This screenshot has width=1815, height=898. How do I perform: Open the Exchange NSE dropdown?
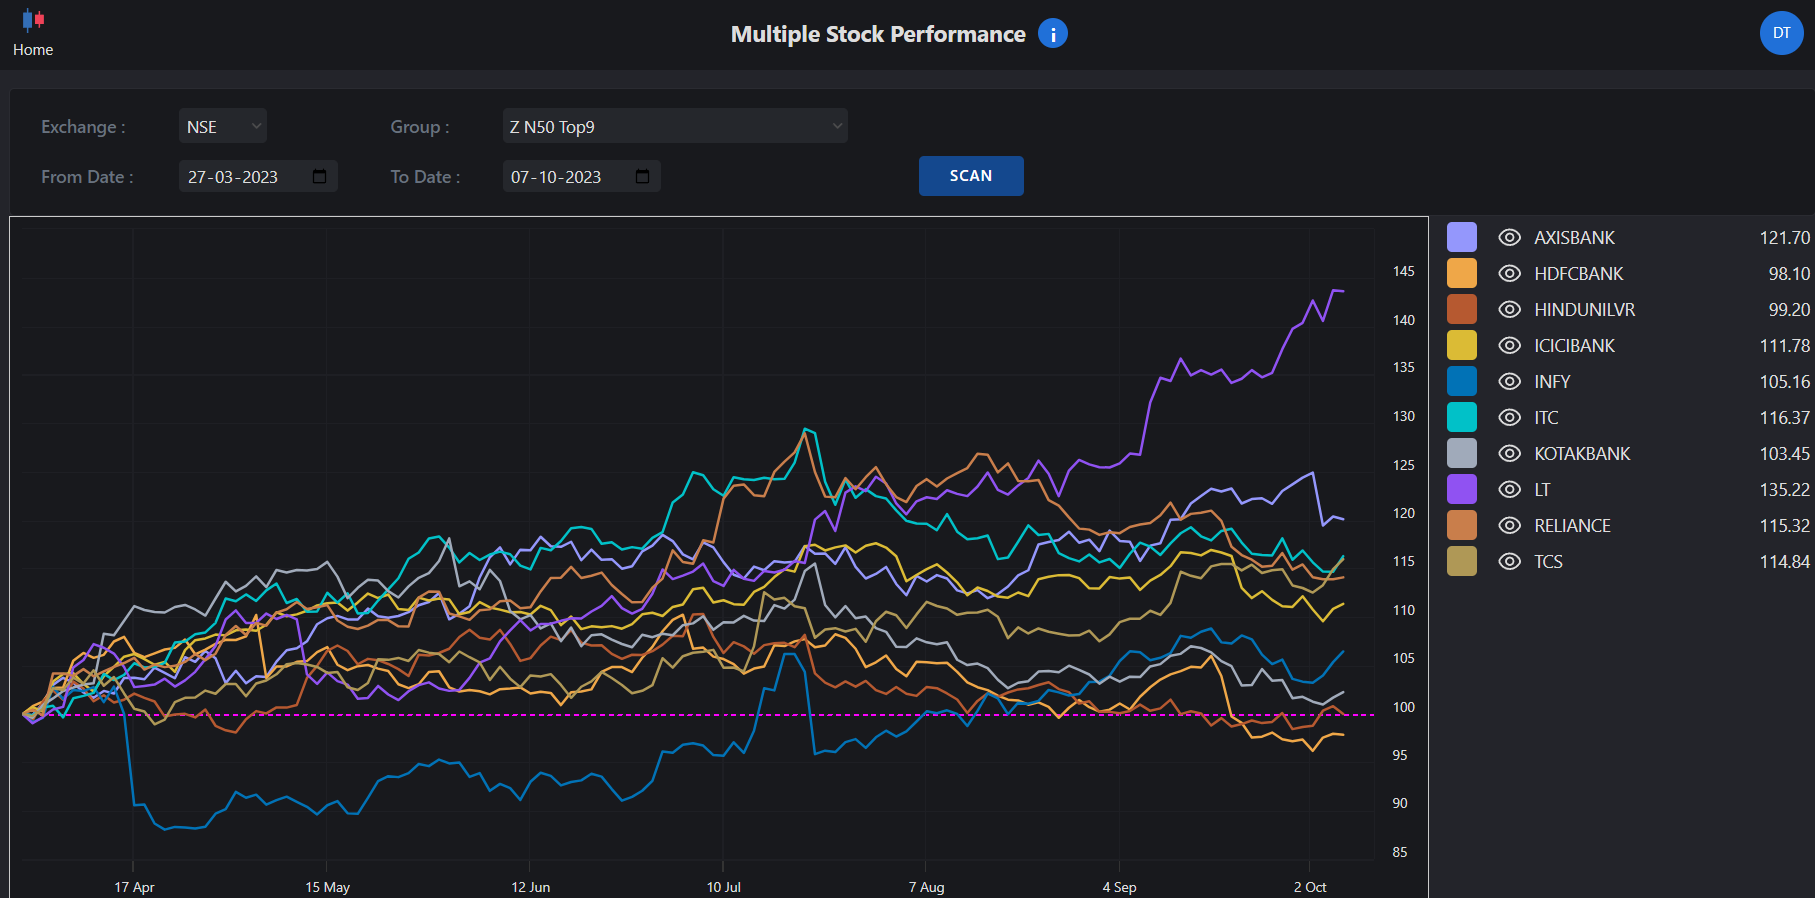click(x=223, y=126)
